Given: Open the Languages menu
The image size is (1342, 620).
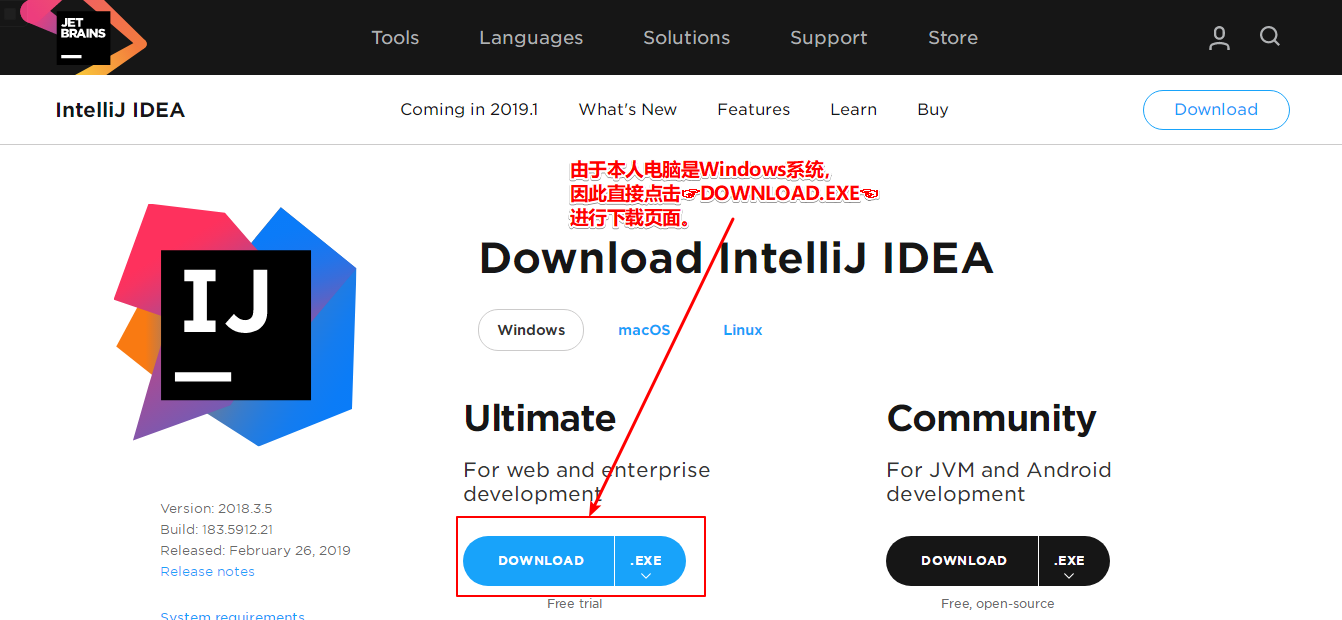Looking at the screenshot, I should point(530,37).
